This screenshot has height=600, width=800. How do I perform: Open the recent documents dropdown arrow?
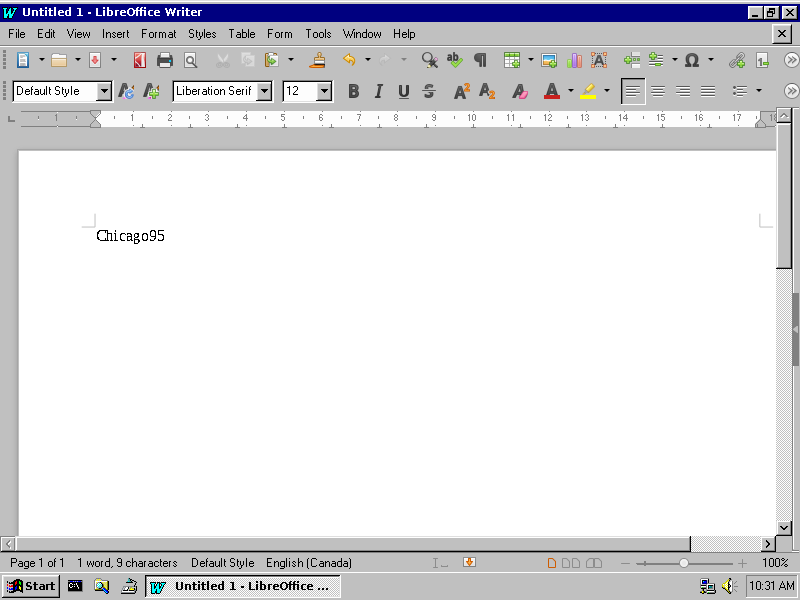point(78,60)
